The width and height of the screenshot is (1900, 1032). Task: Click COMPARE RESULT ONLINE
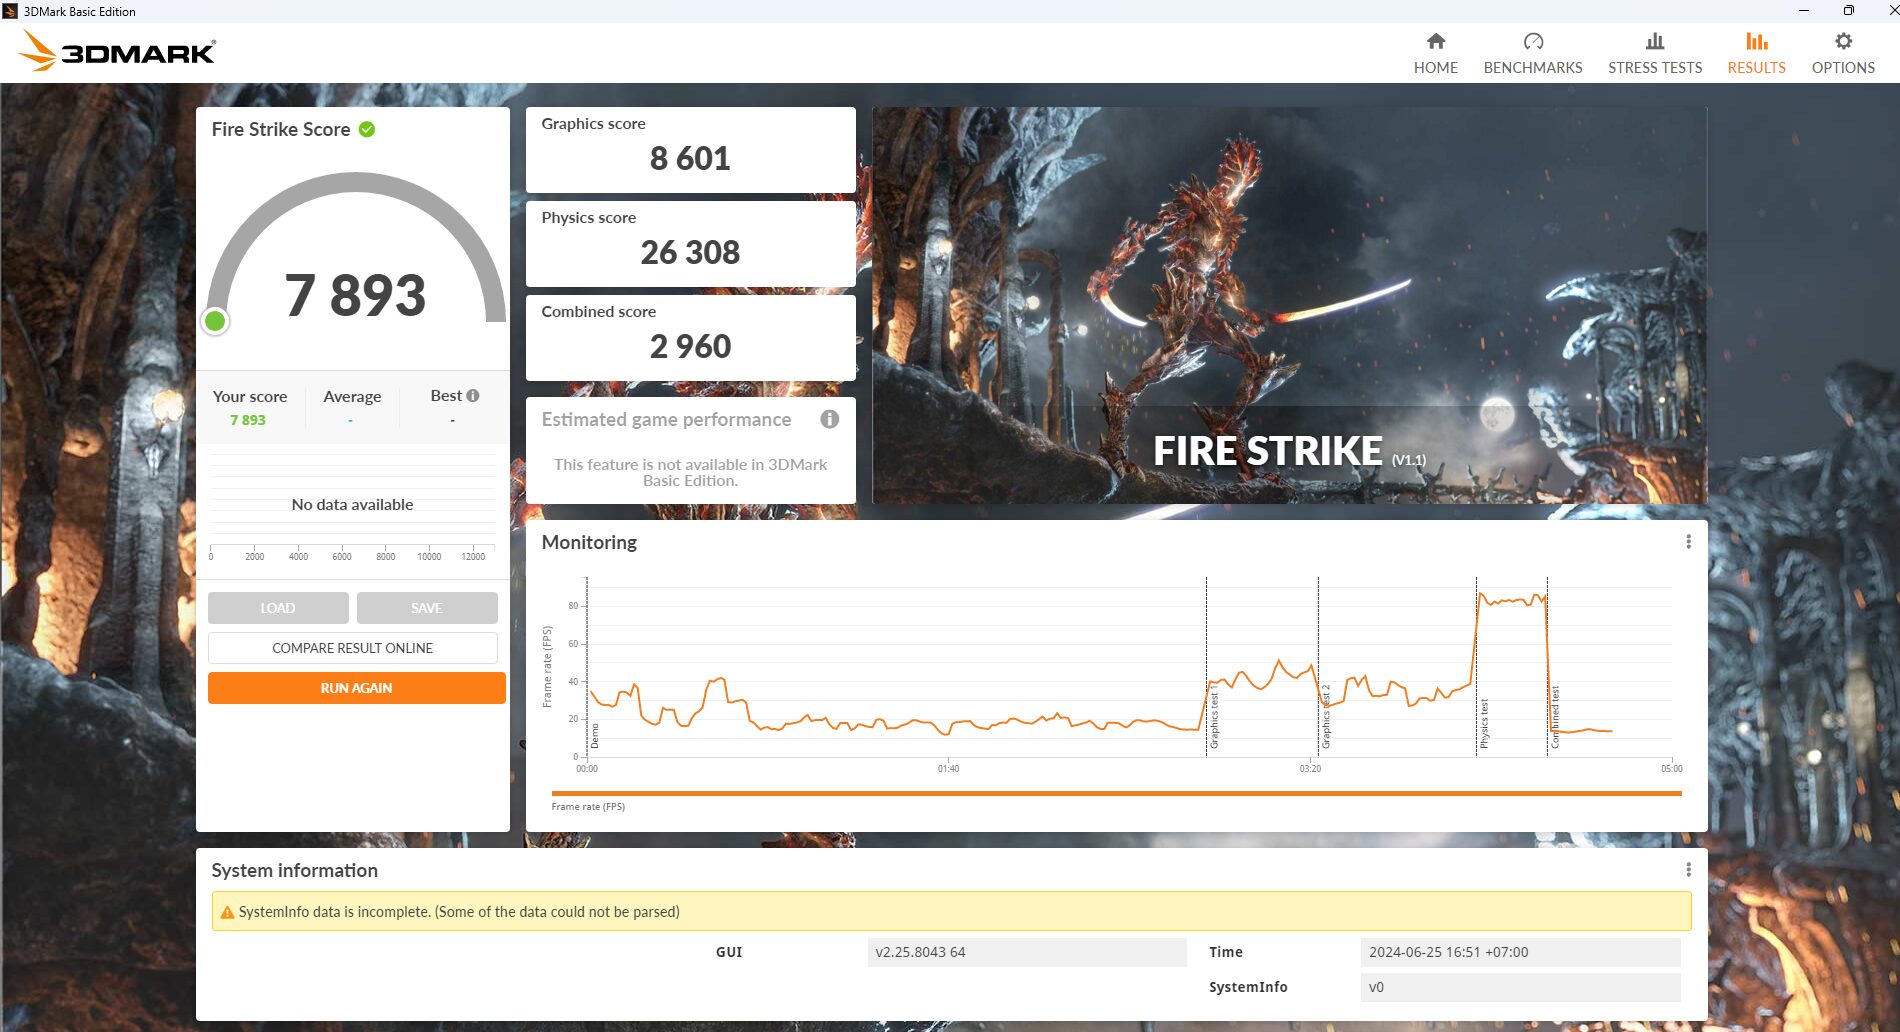coord(352,648)
